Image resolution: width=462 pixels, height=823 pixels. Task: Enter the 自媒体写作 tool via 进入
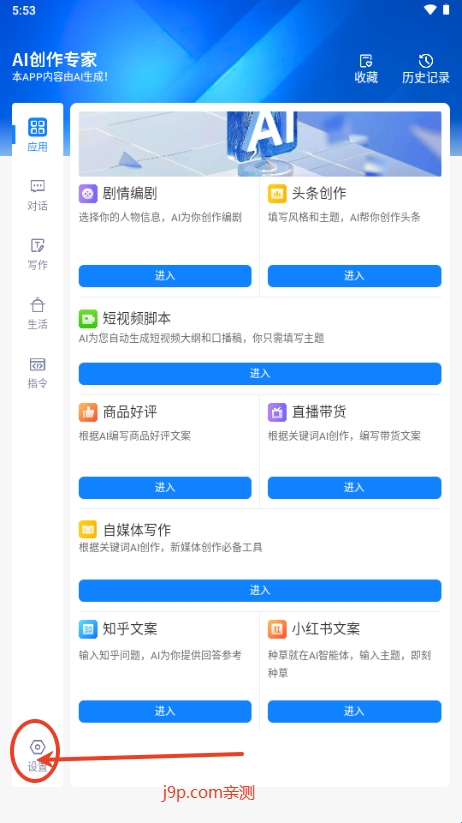(x=260, y=590)
